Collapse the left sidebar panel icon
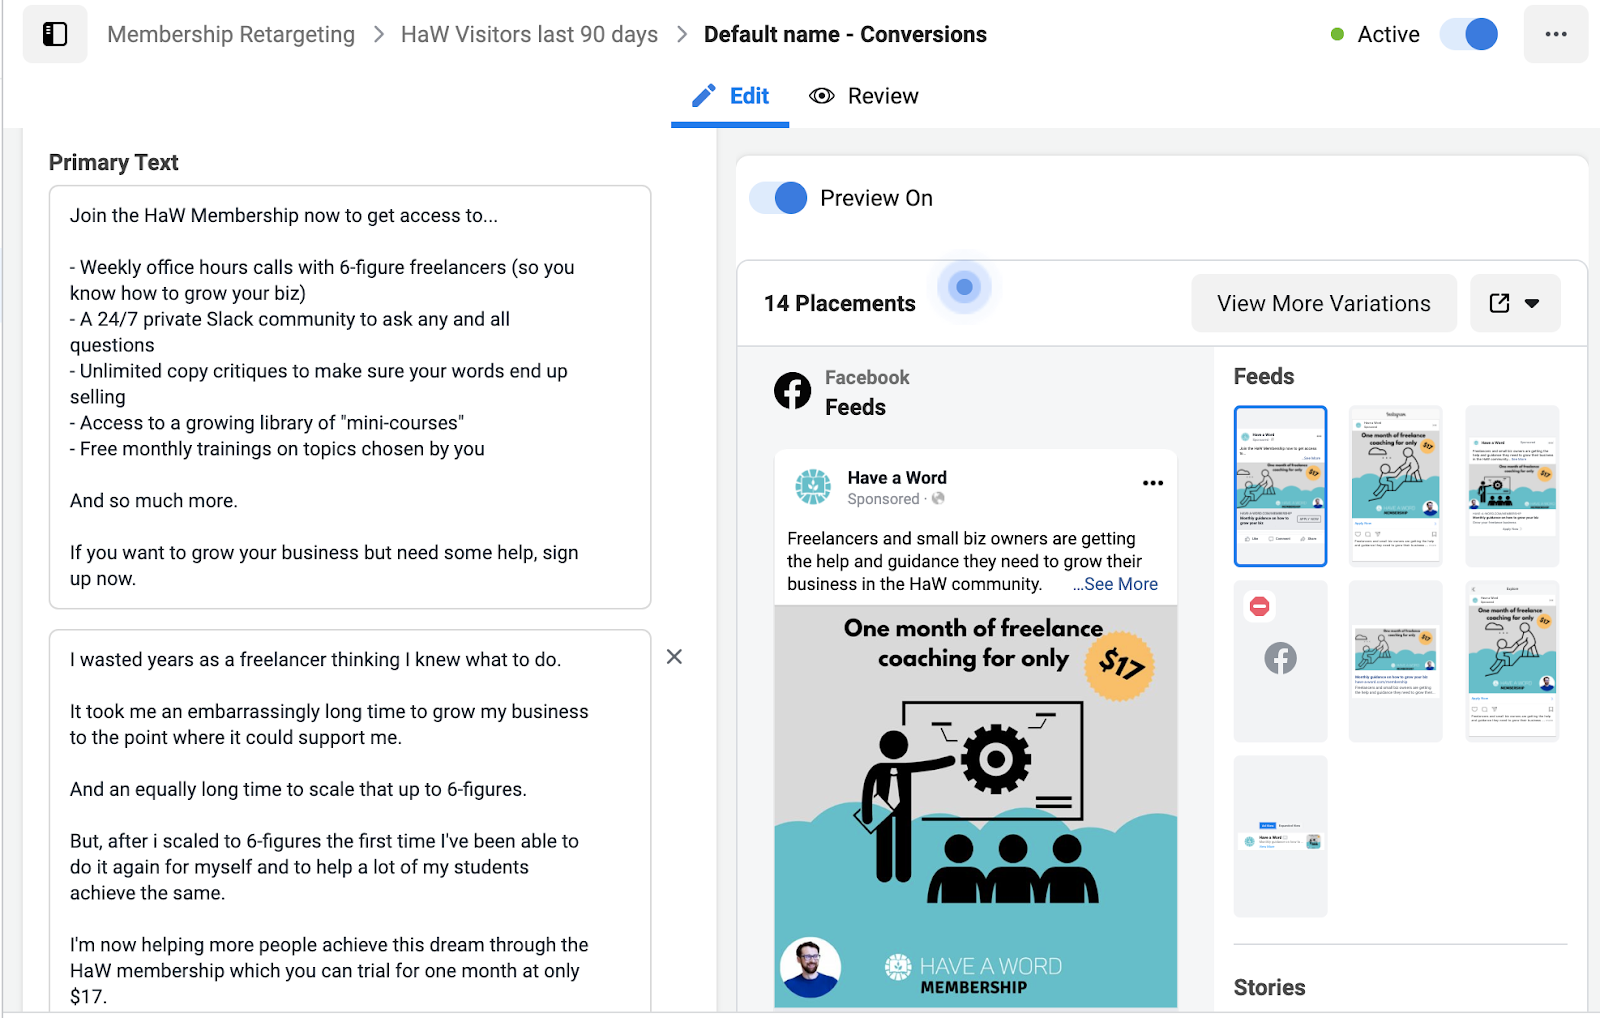Viewport: 1600px width, 1018px height. click(x=55, y=34)
